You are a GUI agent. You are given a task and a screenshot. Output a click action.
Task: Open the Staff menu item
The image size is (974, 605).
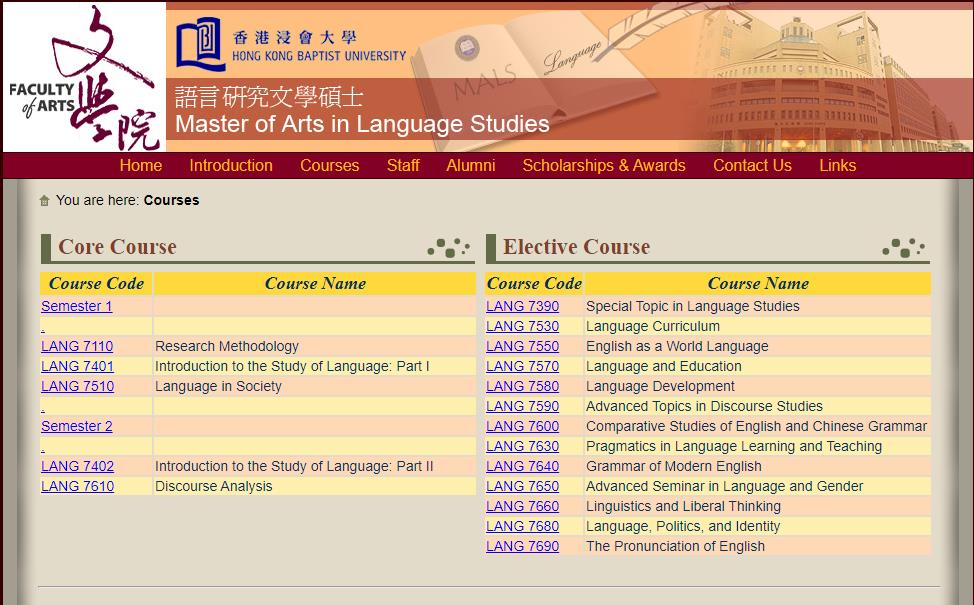(403, 165)
